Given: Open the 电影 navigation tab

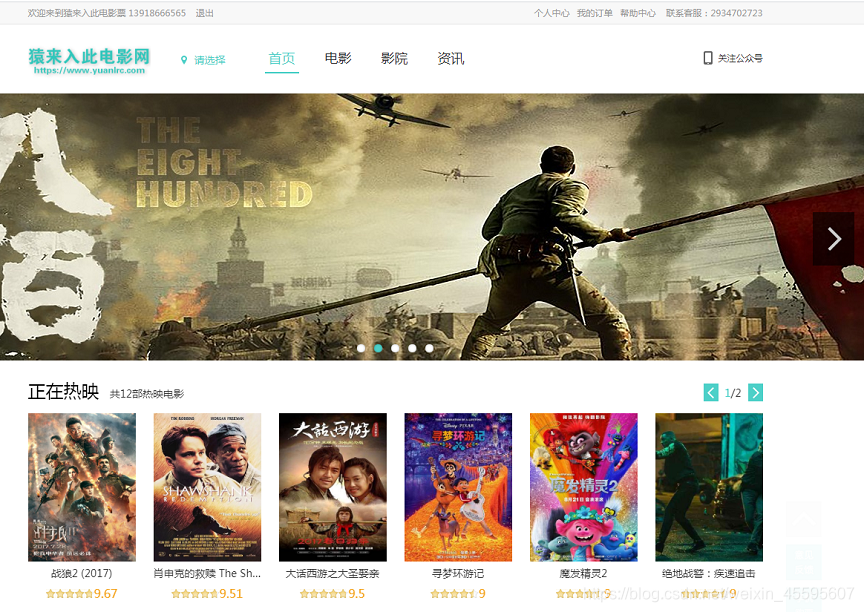Looking at the screenshot, I should [338, 58].
